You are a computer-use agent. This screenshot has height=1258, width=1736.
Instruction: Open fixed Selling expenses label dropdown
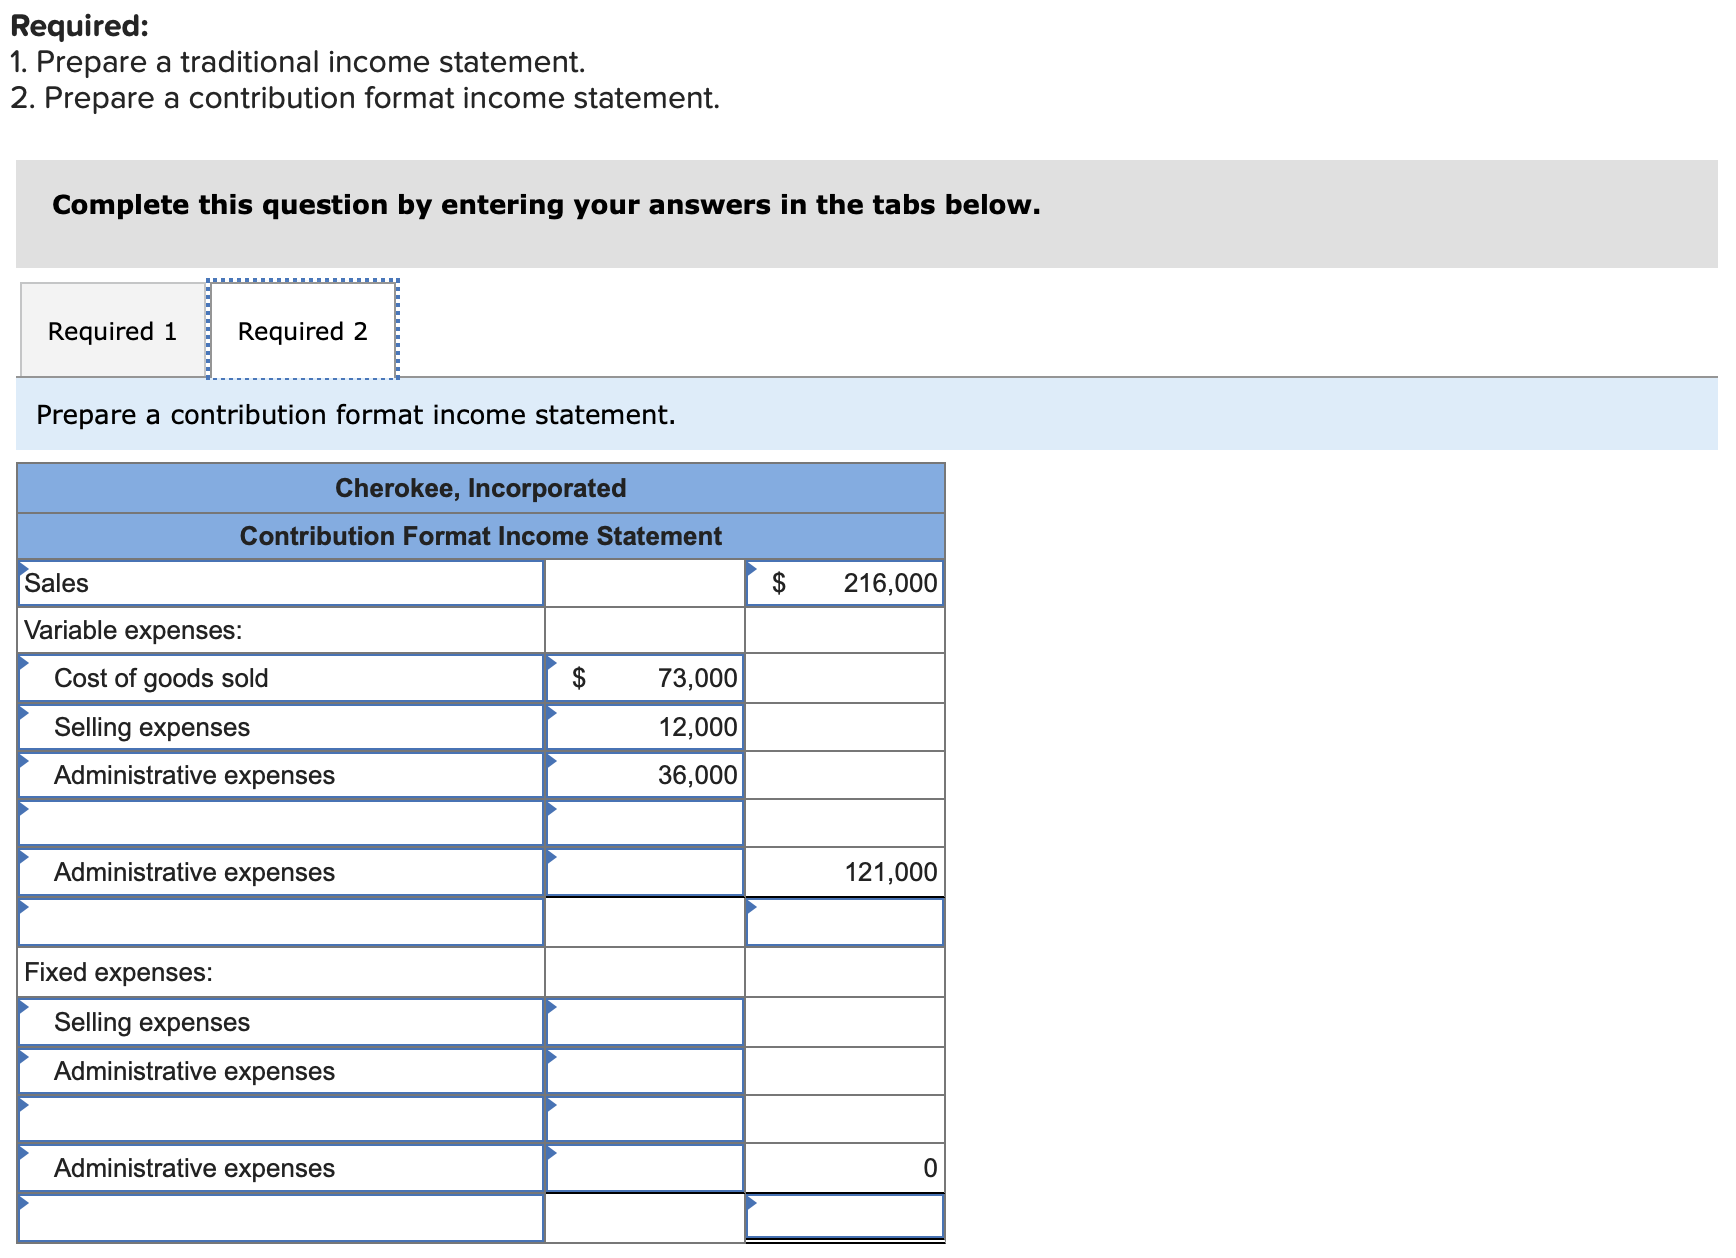pos(281,1022)
